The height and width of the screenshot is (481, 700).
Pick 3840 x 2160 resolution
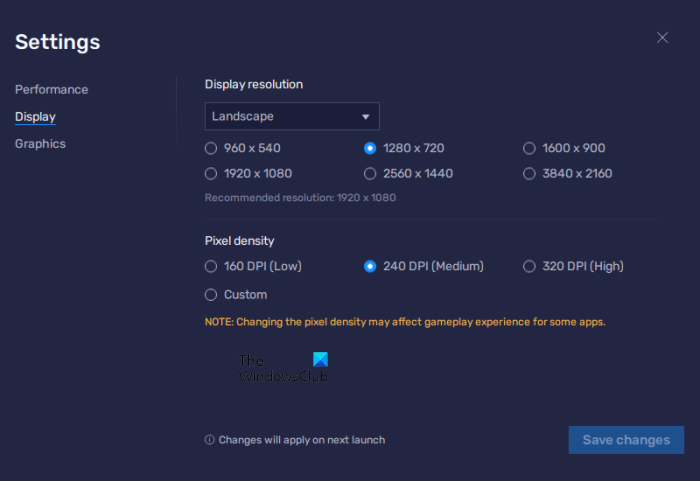tap(530, 173)
